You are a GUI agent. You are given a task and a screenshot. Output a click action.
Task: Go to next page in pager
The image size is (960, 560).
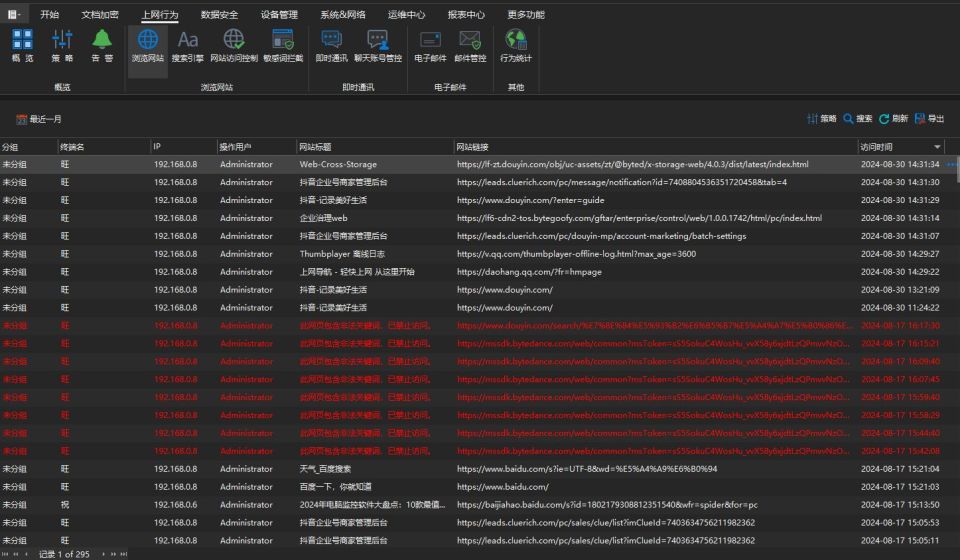point(113,554)
